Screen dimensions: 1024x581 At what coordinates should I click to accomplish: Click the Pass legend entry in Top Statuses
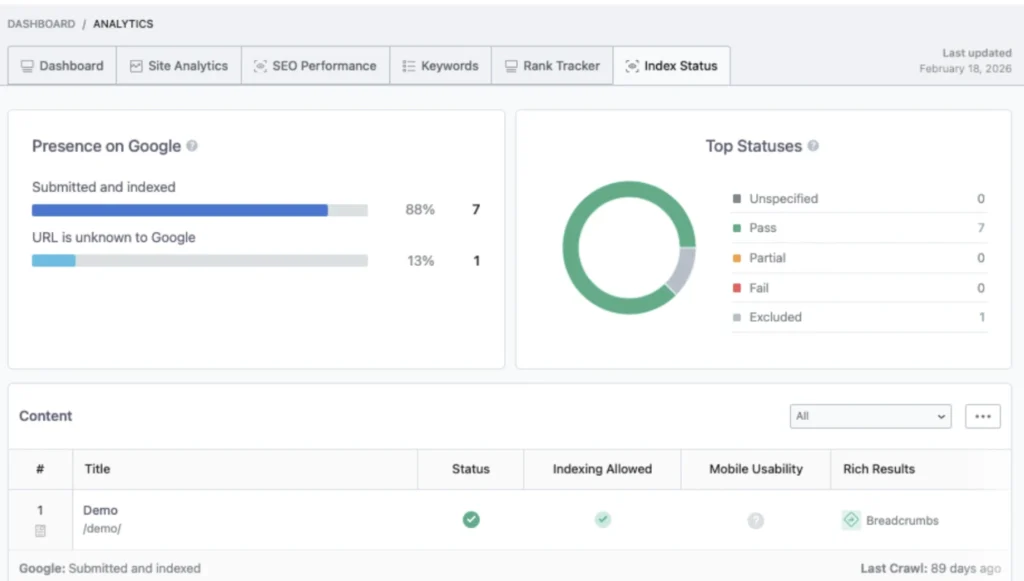[763, 228]
